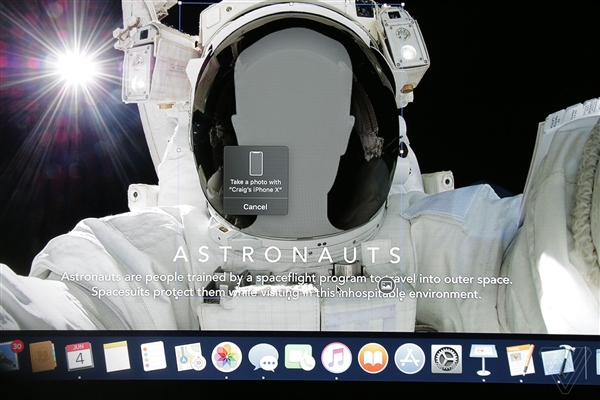Open Contacts from the Dock
Screen dimensions: 600x400
(x=42, y=356)
